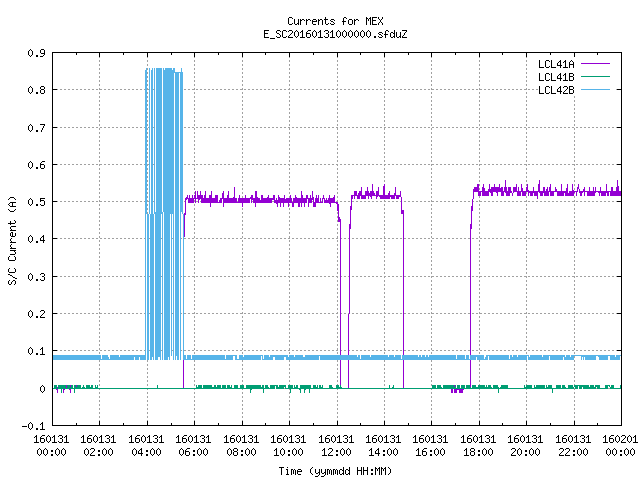Click the 160131 06:00 x-axis tick label

pos(193,446)
